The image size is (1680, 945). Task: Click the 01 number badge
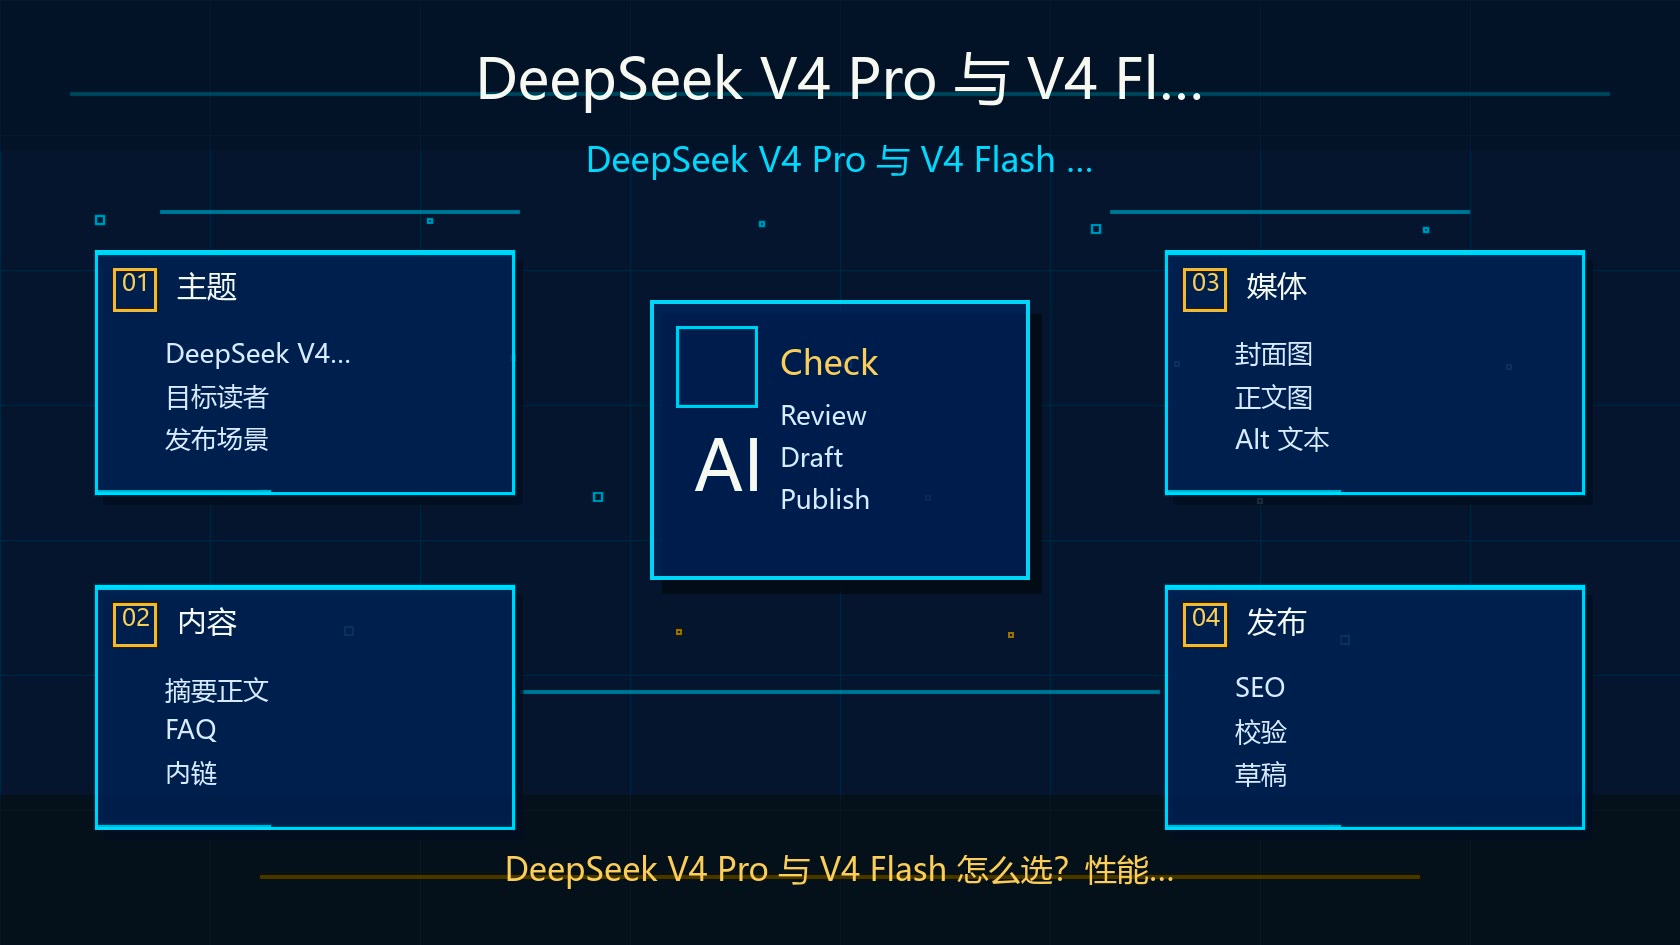point(135,289)
